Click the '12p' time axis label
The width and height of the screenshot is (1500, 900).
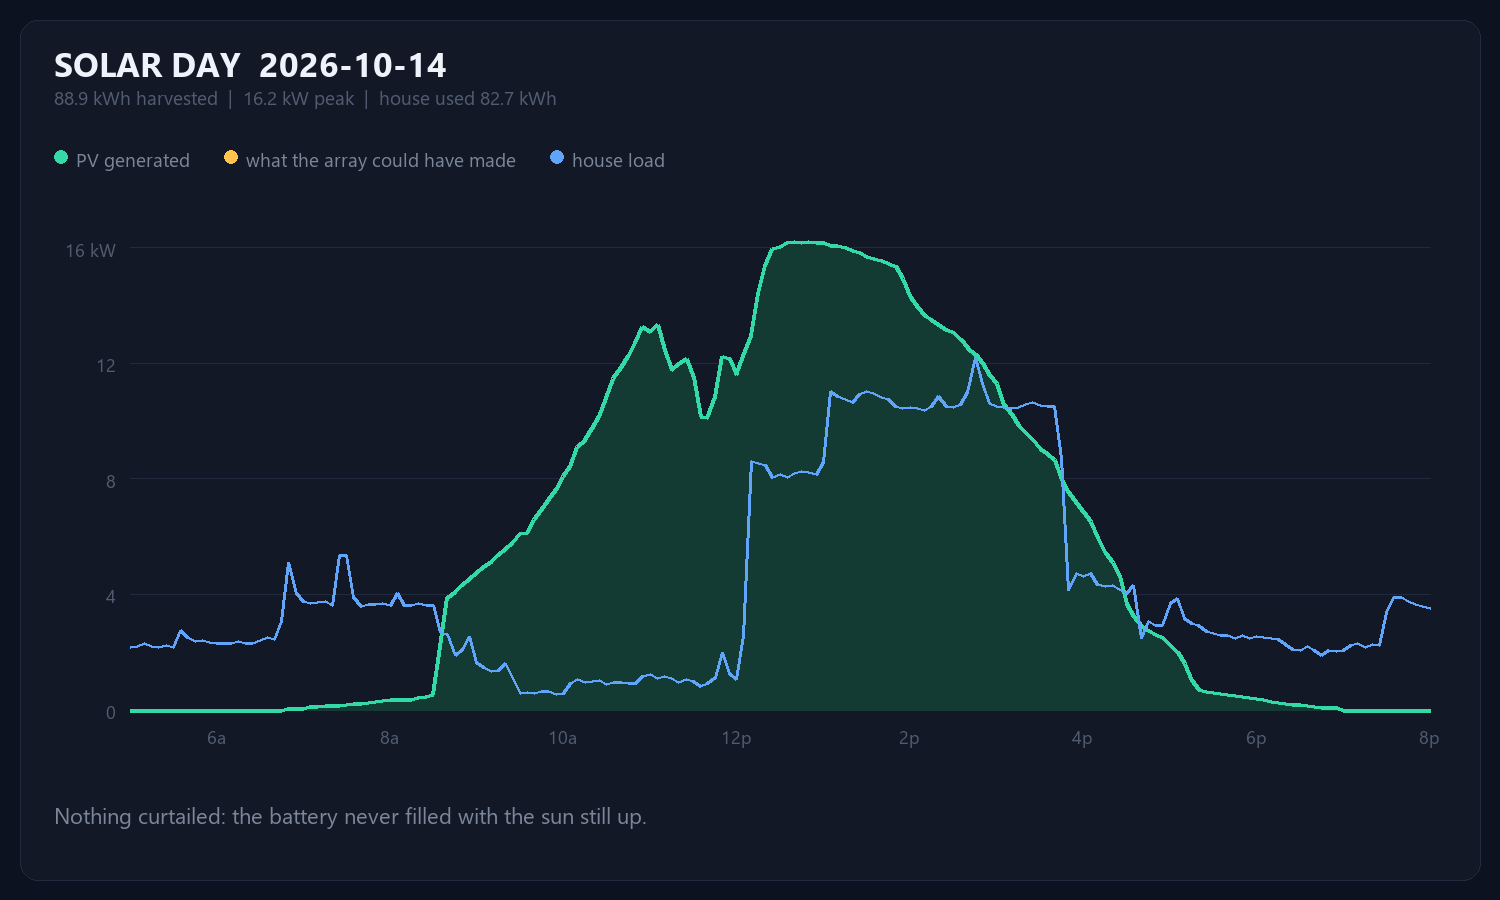(x=736, y=738)
